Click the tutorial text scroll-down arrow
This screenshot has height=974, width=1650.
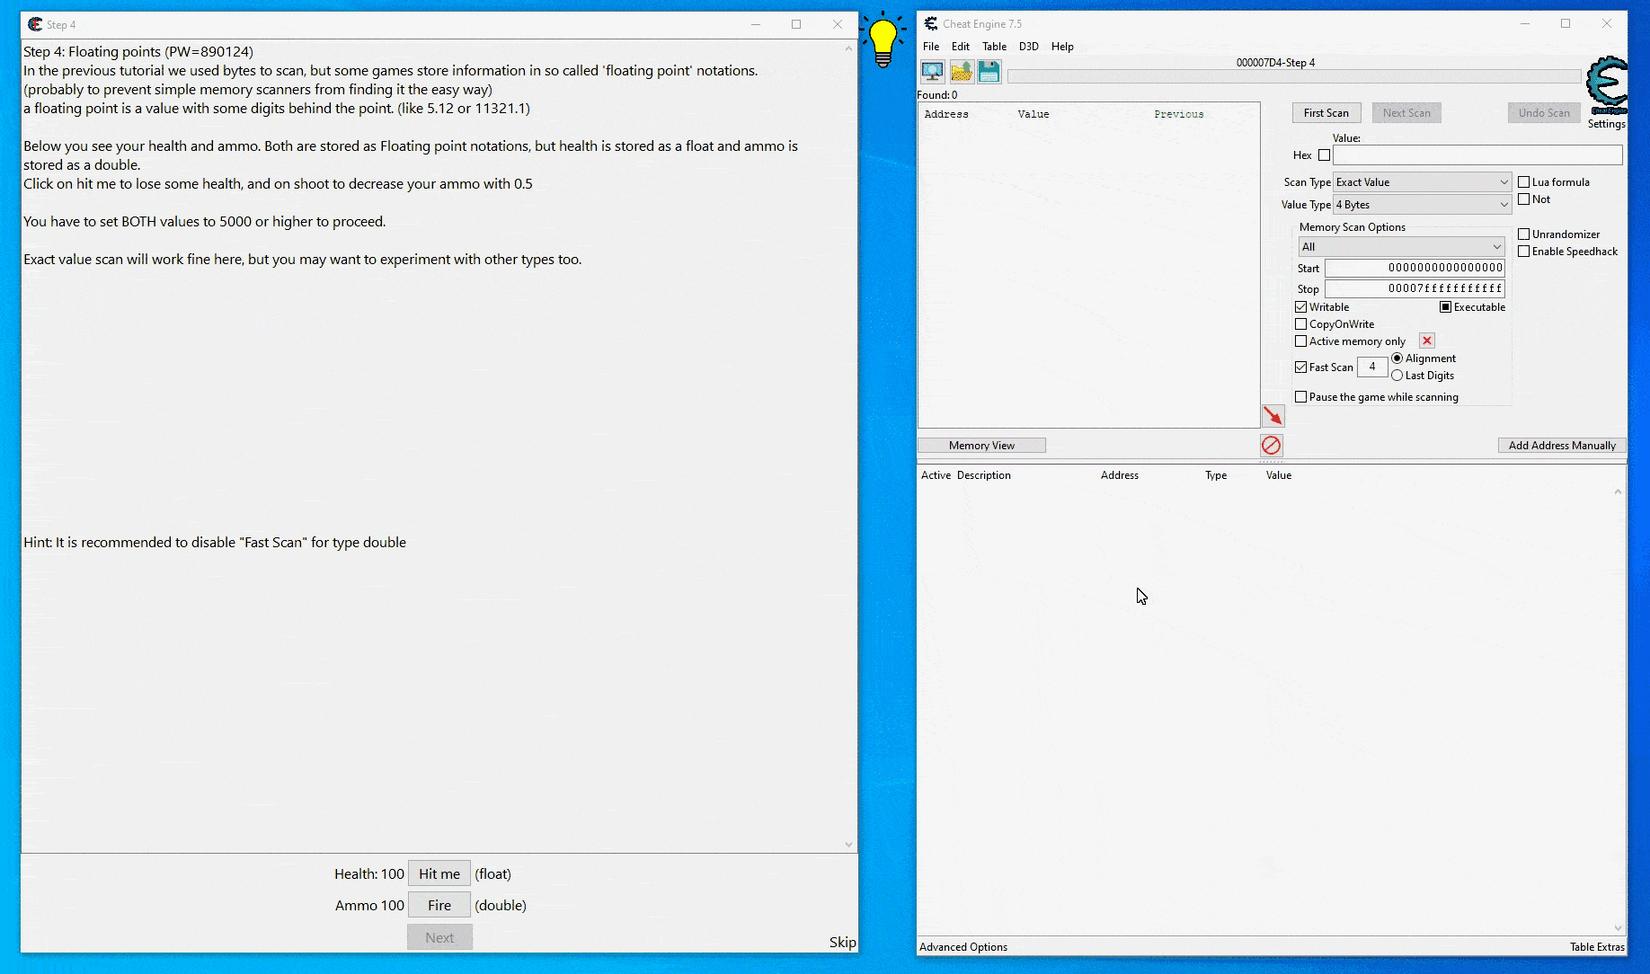848,845
